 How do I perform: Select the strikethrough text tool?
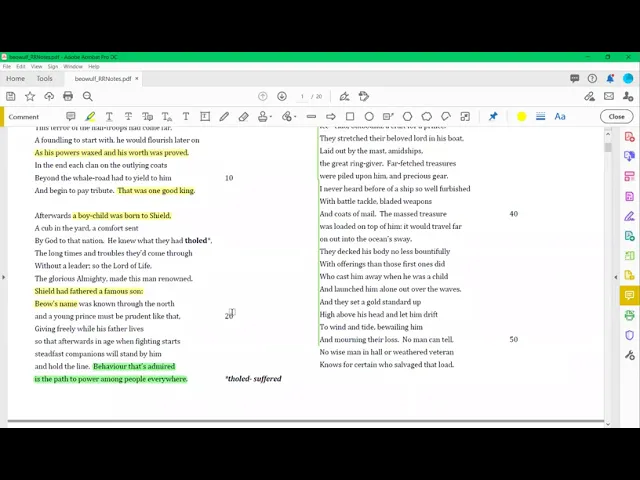(128, 117)
